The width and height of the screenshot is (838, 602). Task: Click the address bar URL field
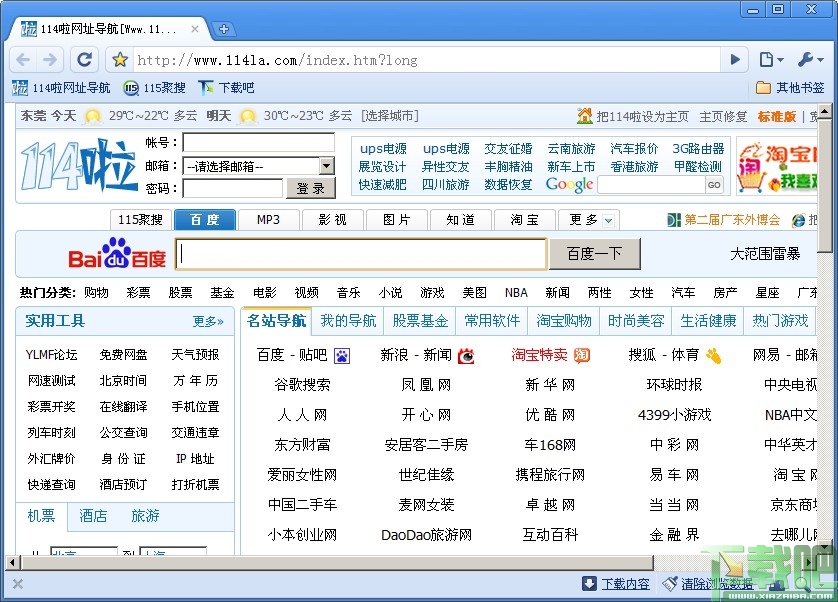coord(428,59)
